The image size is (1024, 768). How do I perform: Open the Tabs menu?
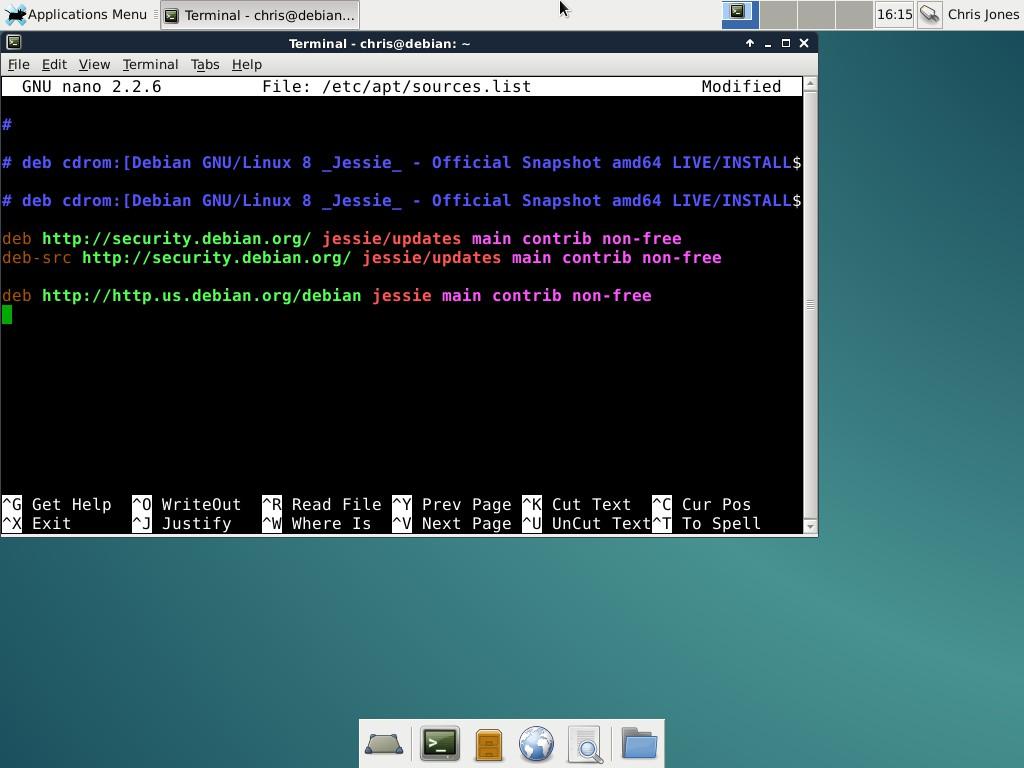[204, 64]
